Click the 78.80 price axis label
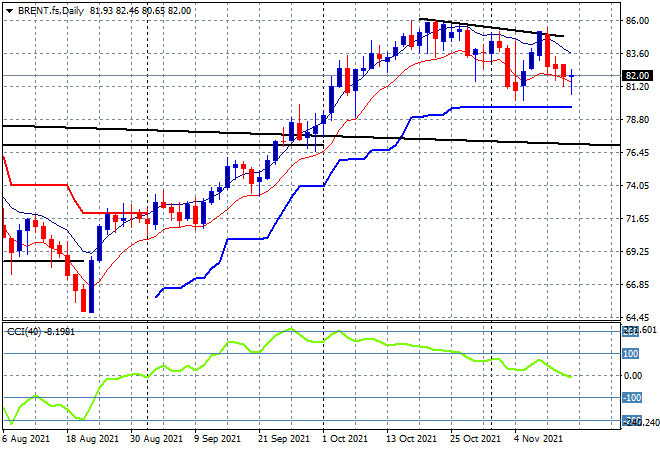Screen dimensions: 660x450 point(637,120)
